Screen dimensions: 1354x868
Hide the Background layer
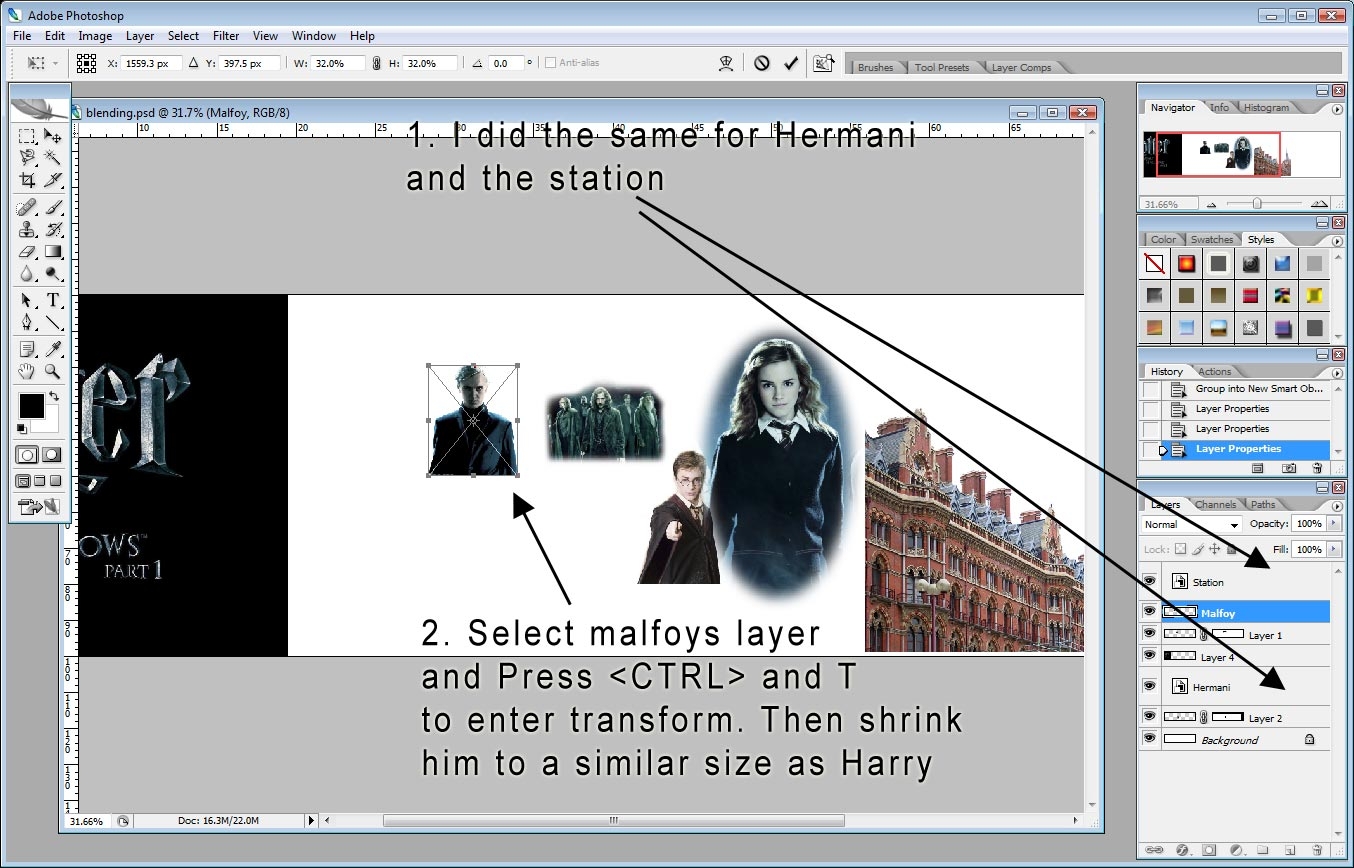point(1149,740)
